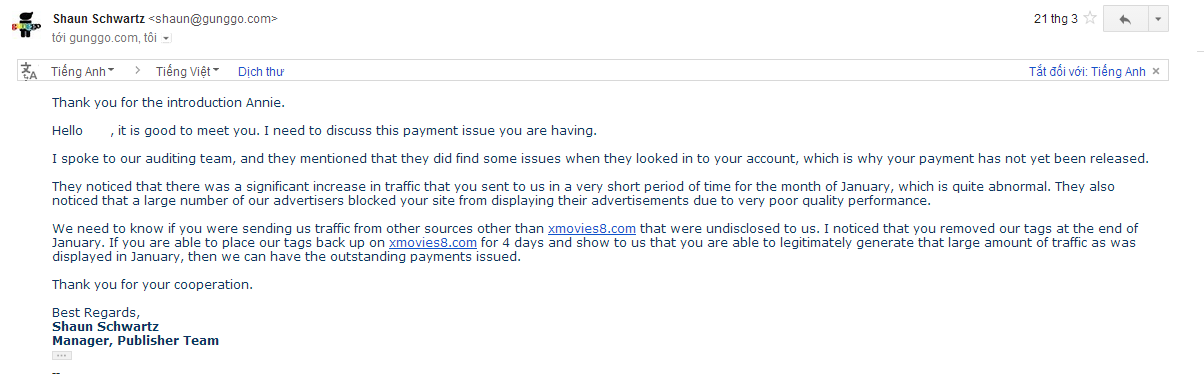Expand recipient details arrow after tôi

[166, 38]
